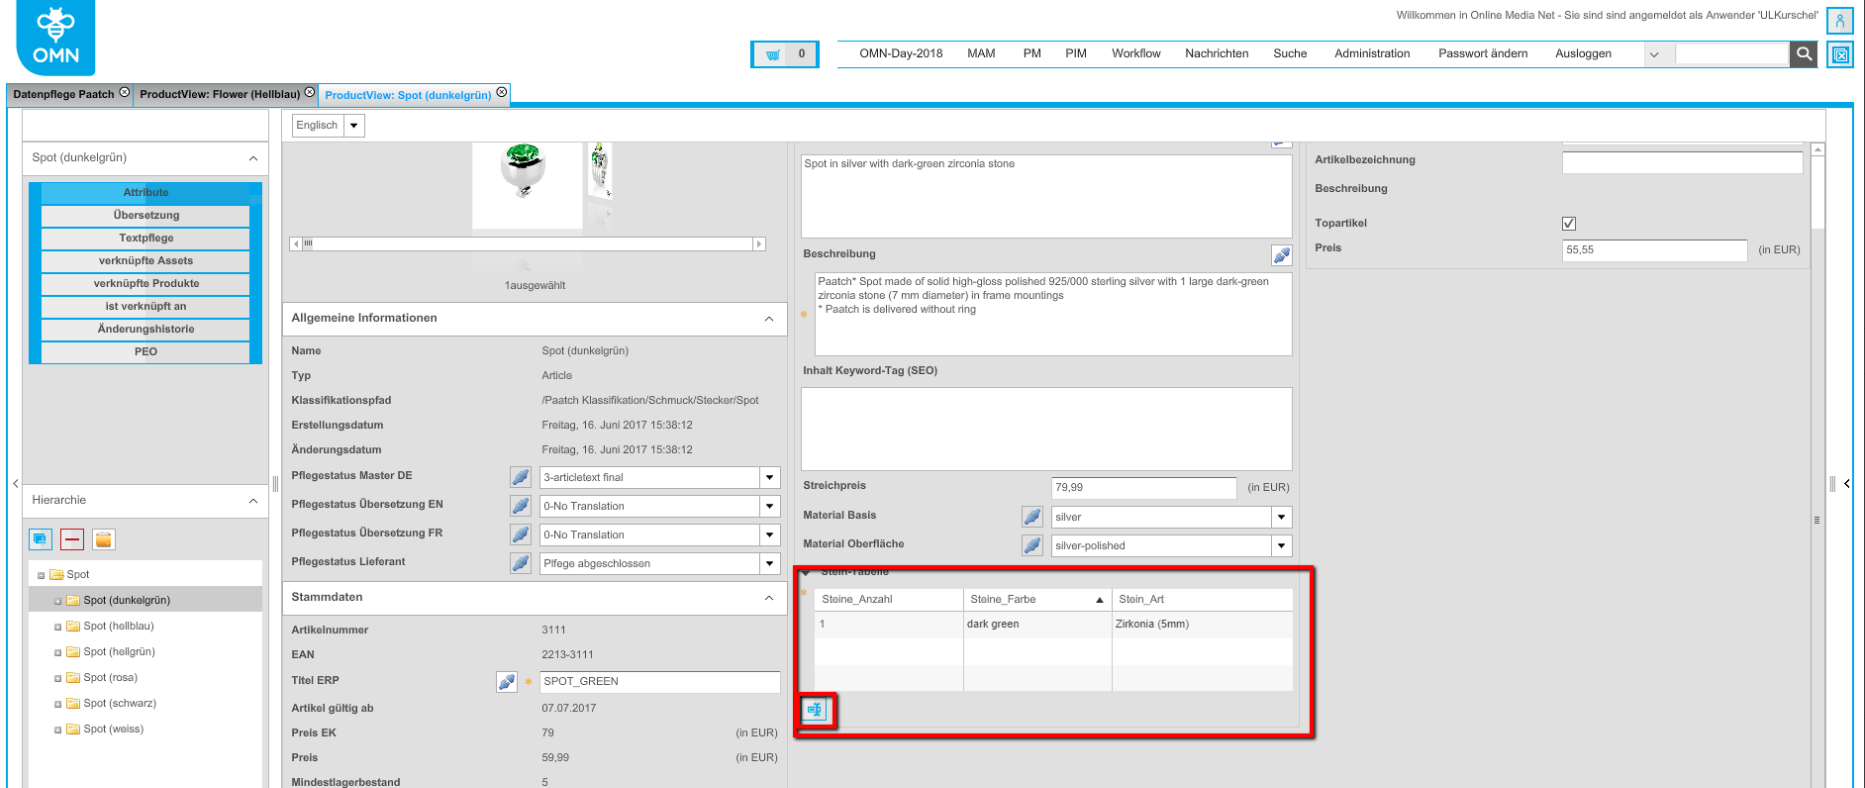Click edit icon beside Material Basis

tap(1032, 517)
